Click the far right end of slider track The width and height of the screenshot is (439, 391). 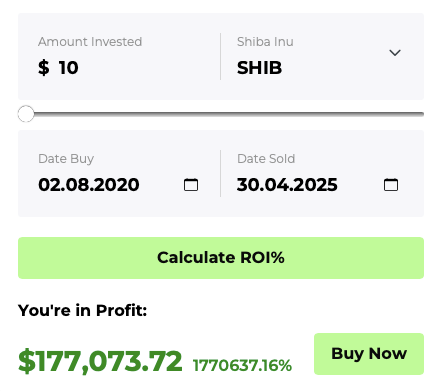coord(421,114)
